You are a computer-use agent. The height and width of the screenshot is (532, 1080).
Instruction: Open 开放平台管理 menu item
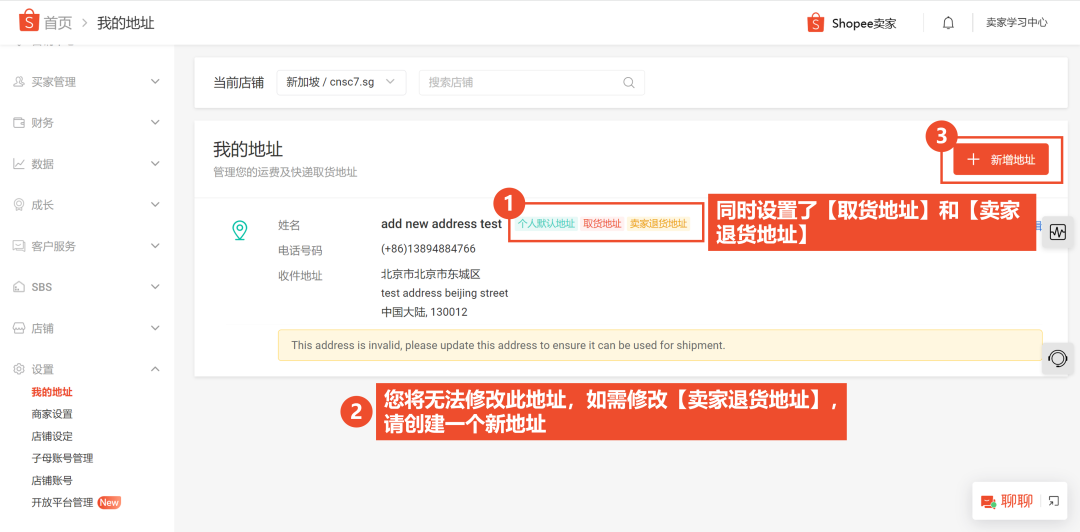(x=62, y=502)
